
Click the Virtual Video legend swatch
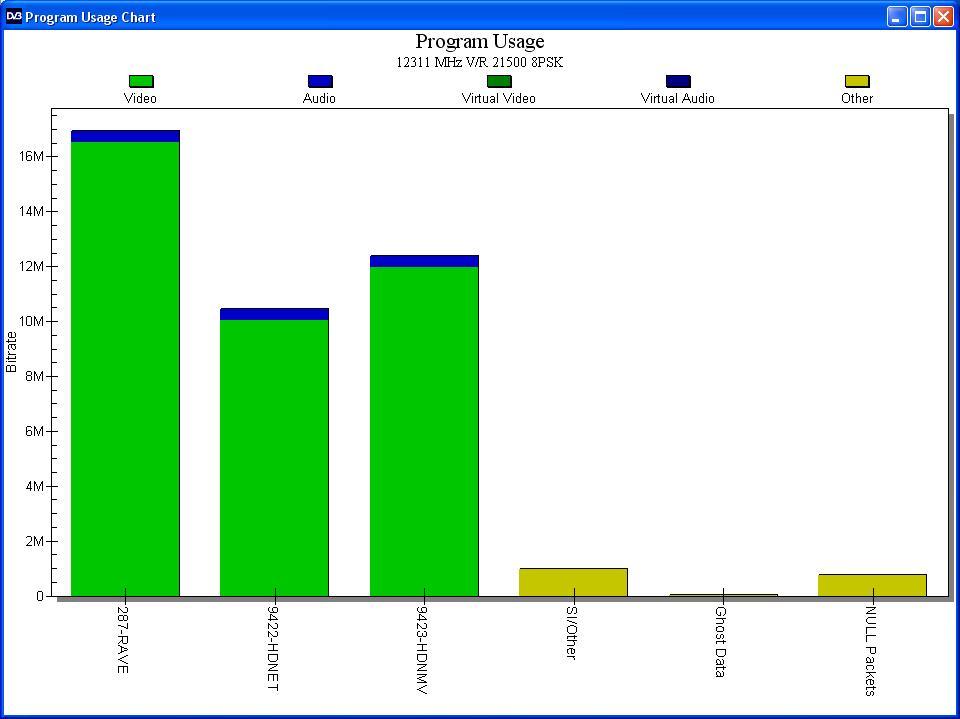pos(499,81)
